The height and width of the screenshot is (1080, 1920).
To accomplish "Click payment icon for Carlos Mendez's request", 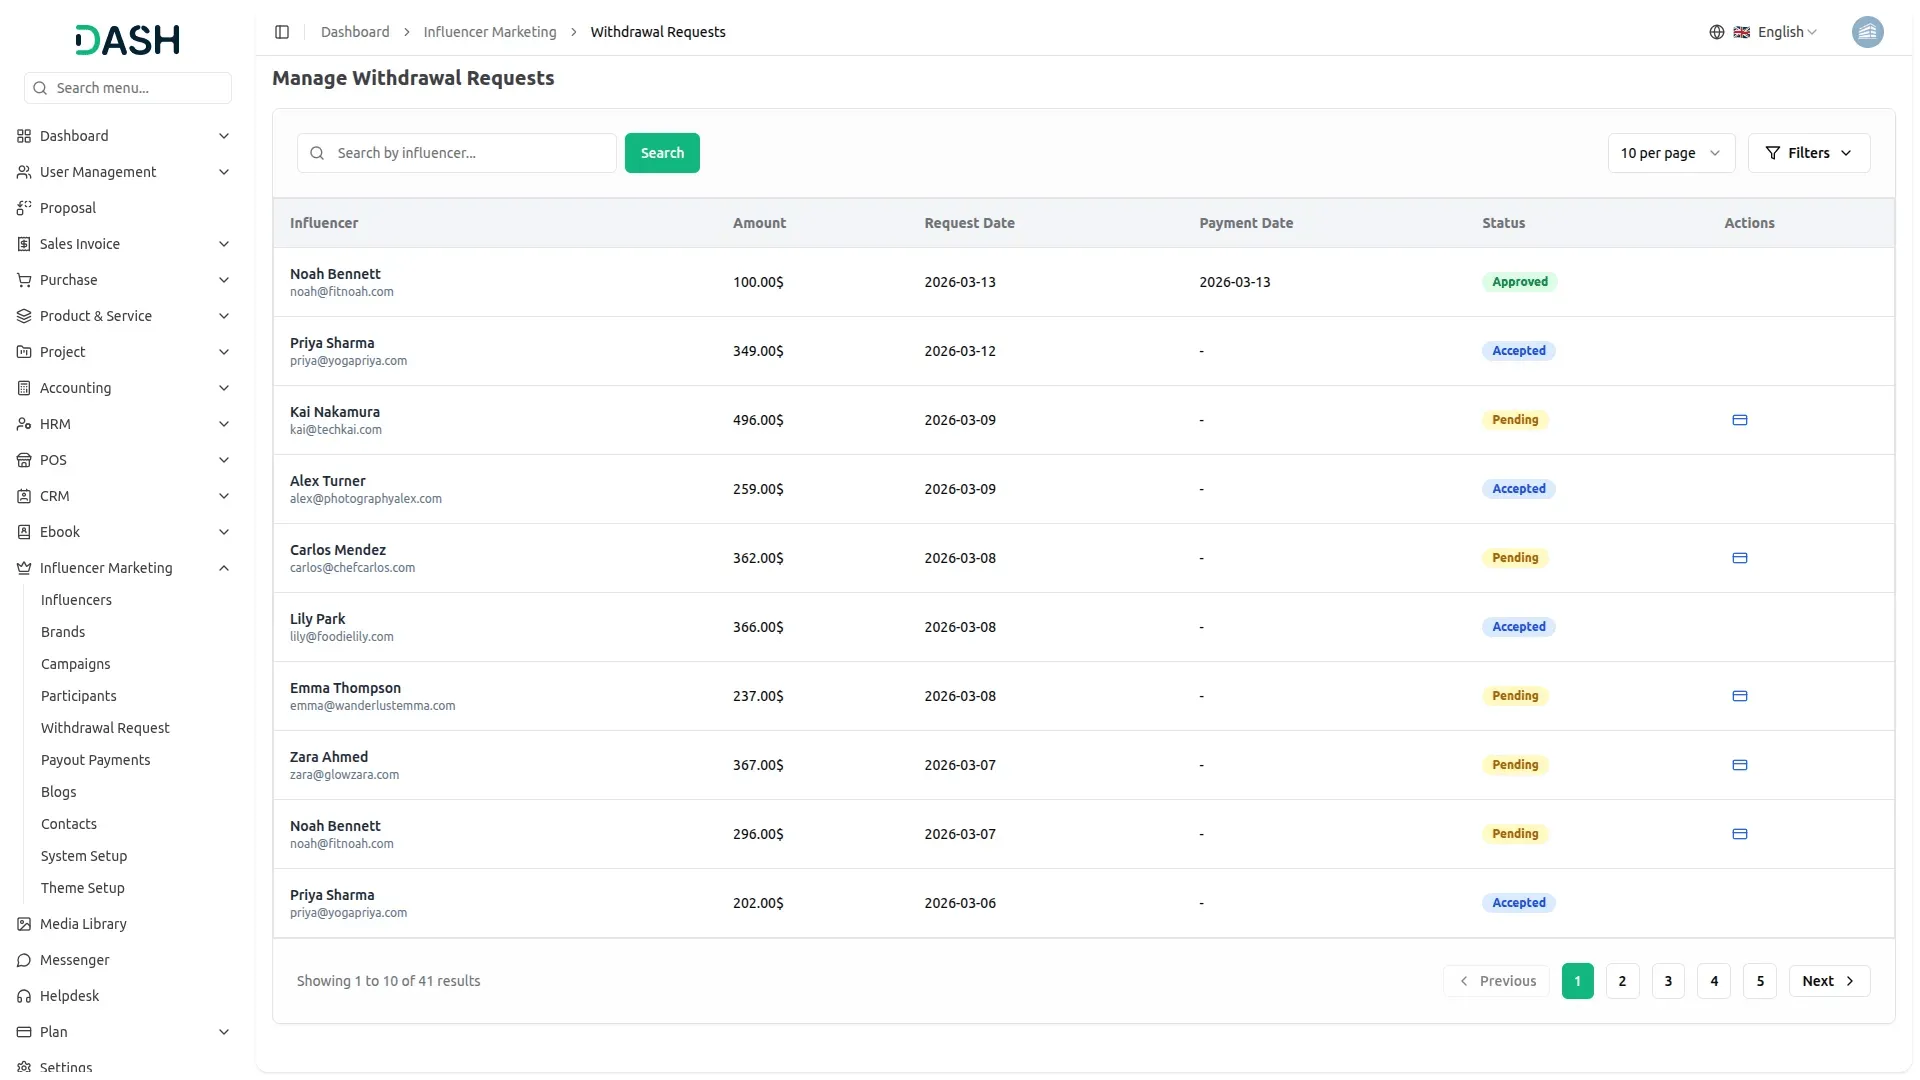I will 1739,558.
